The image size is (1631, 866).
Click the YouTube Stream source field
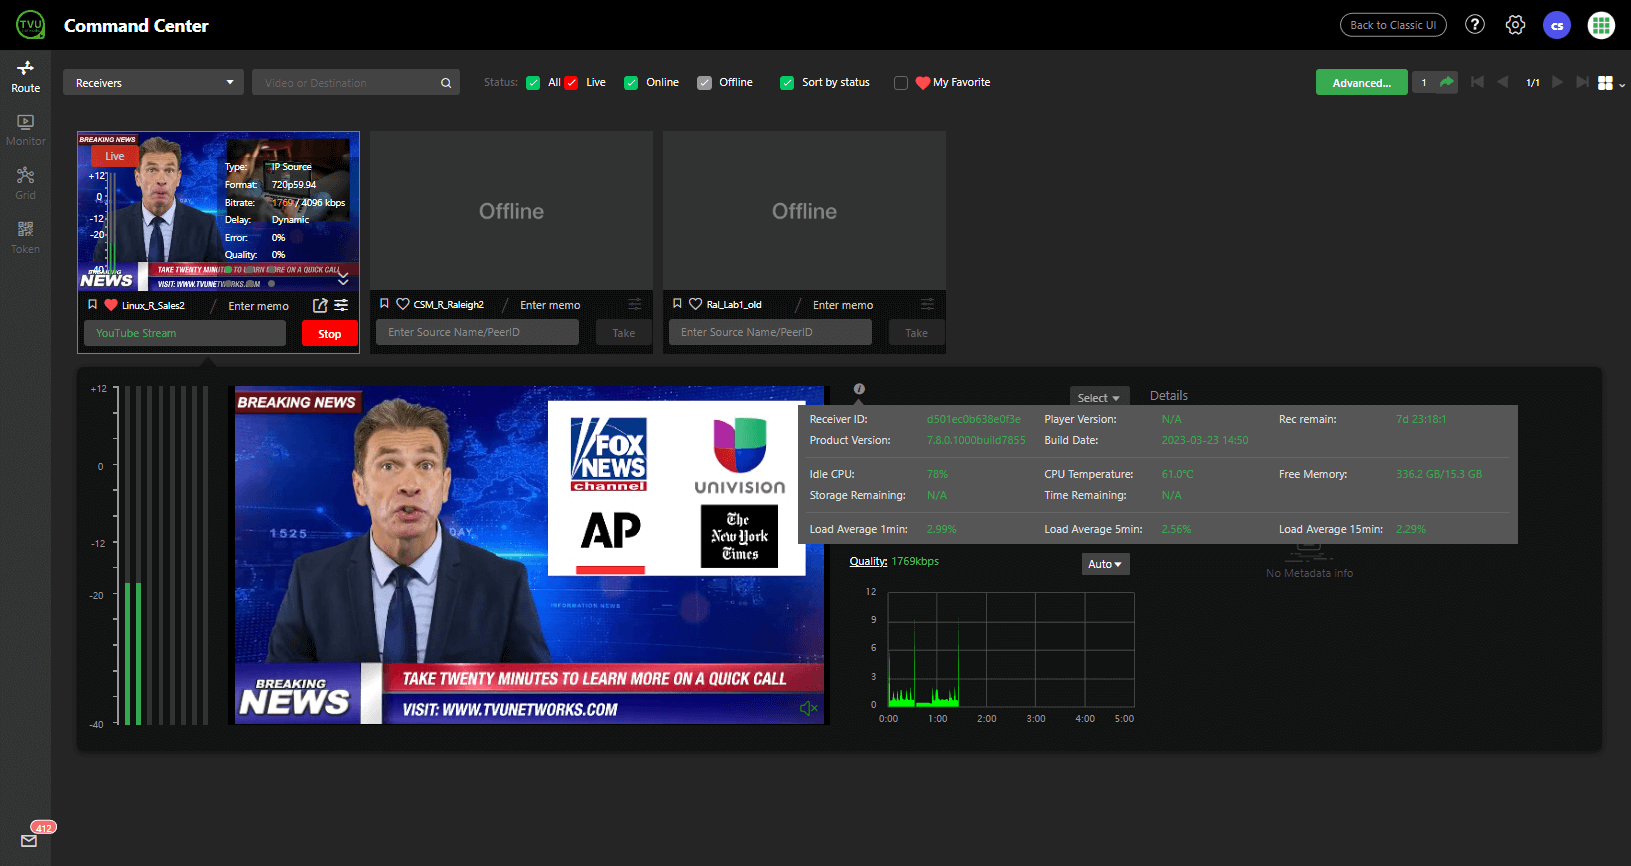(185, 333)
